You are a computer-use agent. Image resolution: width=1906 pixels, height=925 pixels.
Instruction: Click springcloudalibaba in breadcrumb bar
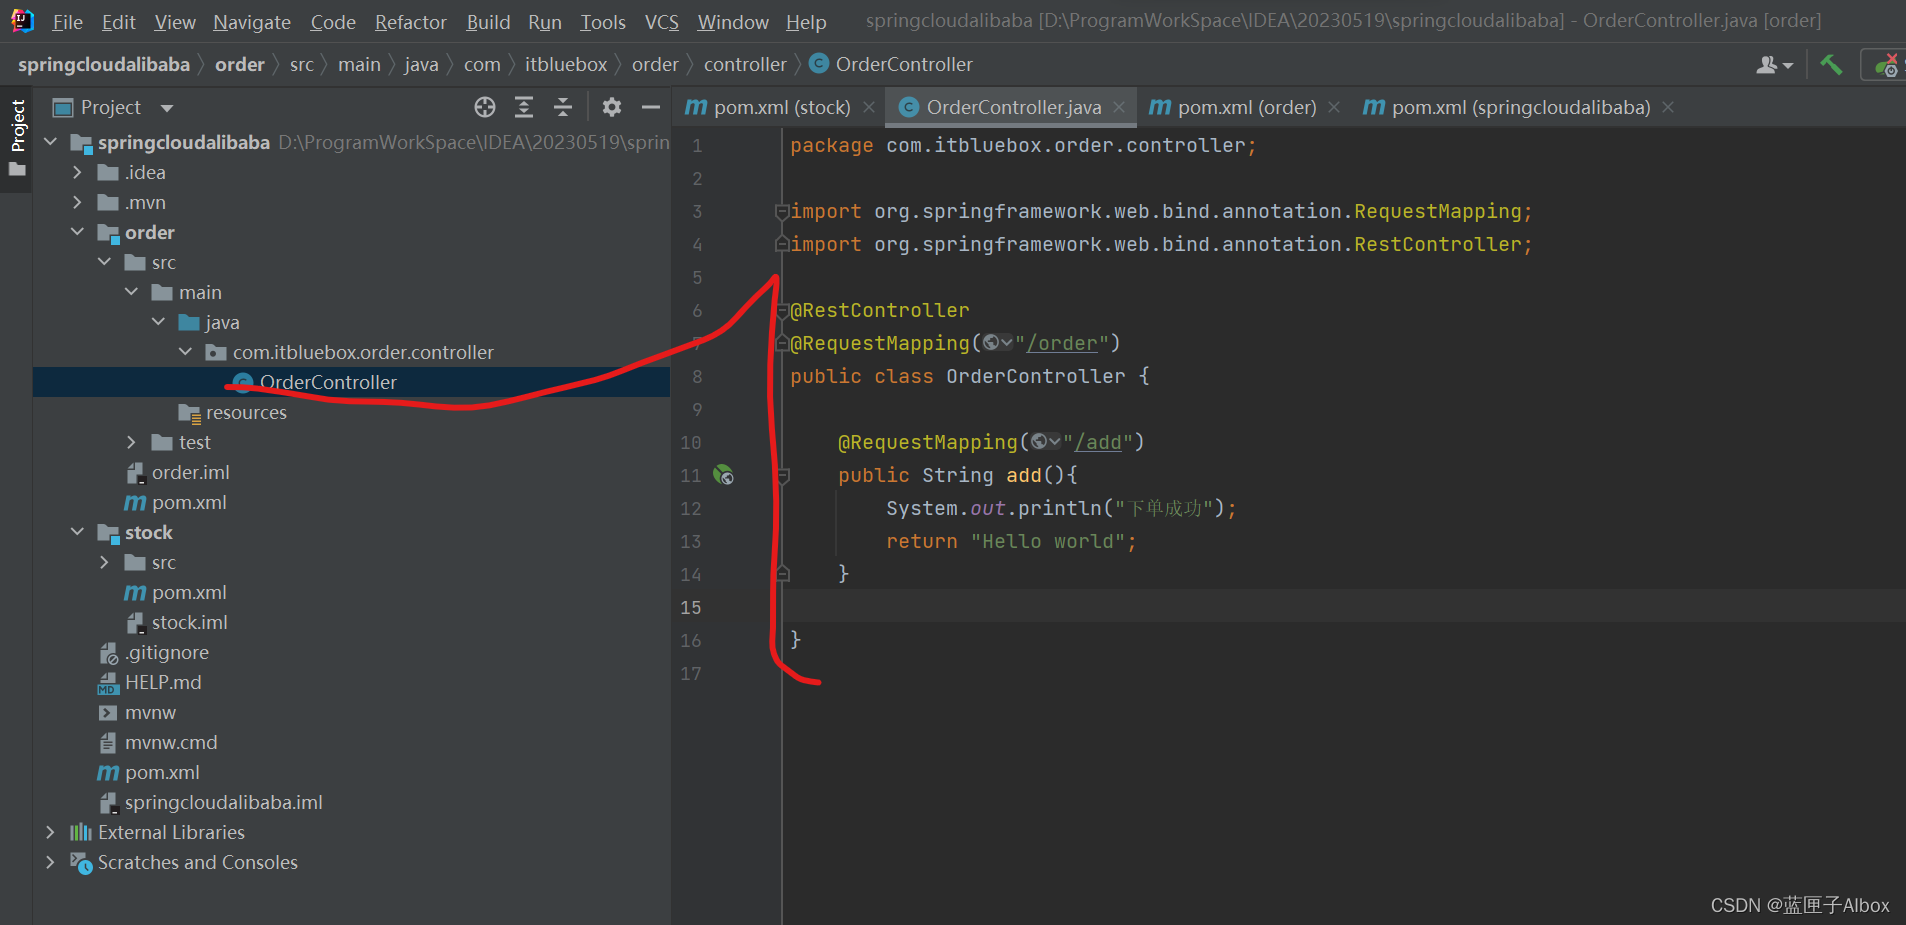[104, 64]
